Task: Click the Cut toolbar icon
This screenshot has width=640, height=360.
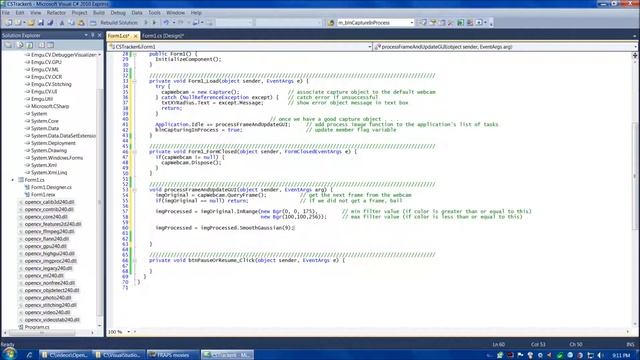Action: click(62, 23)
